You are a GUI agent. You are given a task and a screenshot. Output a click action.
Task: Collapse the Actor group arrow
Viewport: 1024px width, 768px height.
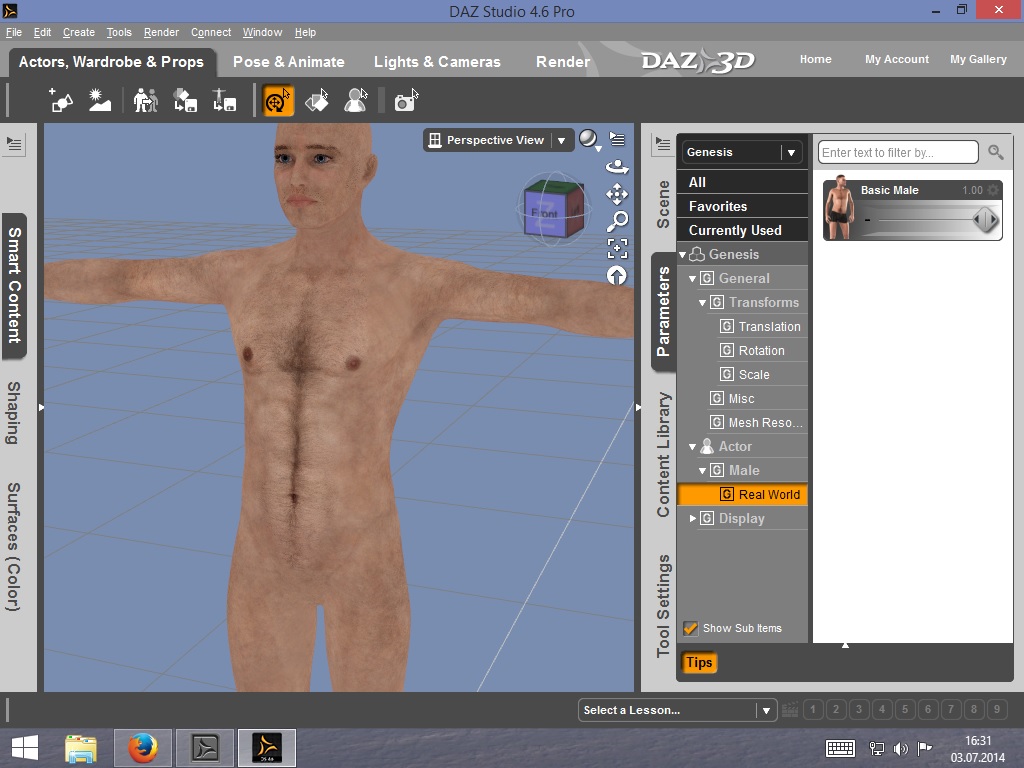click(x=692, y=447)
